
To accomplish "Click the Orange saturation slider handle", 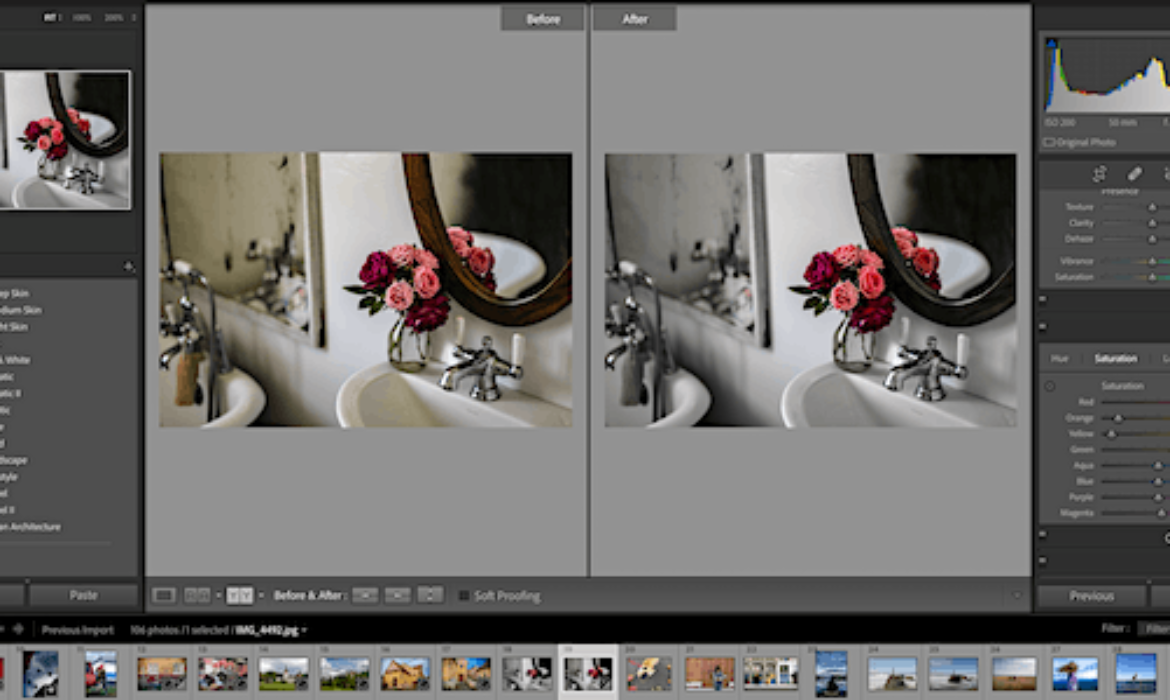I will pos(1118,418).
